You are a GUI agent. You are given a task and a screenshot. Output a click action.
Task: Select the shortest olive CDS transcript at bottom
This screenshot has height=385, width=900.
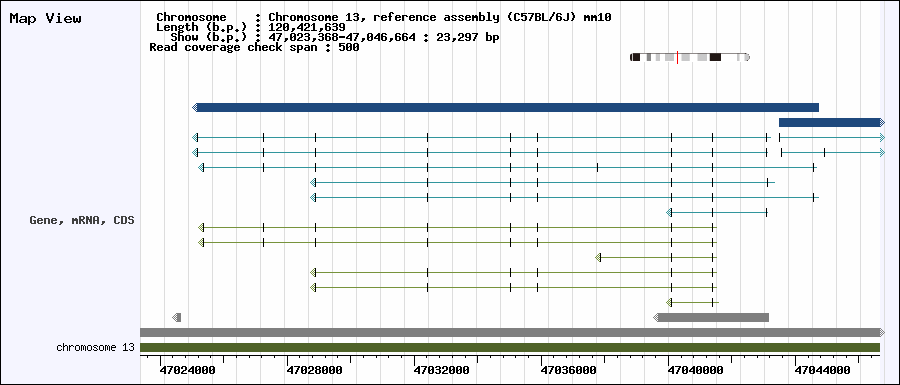692,302
